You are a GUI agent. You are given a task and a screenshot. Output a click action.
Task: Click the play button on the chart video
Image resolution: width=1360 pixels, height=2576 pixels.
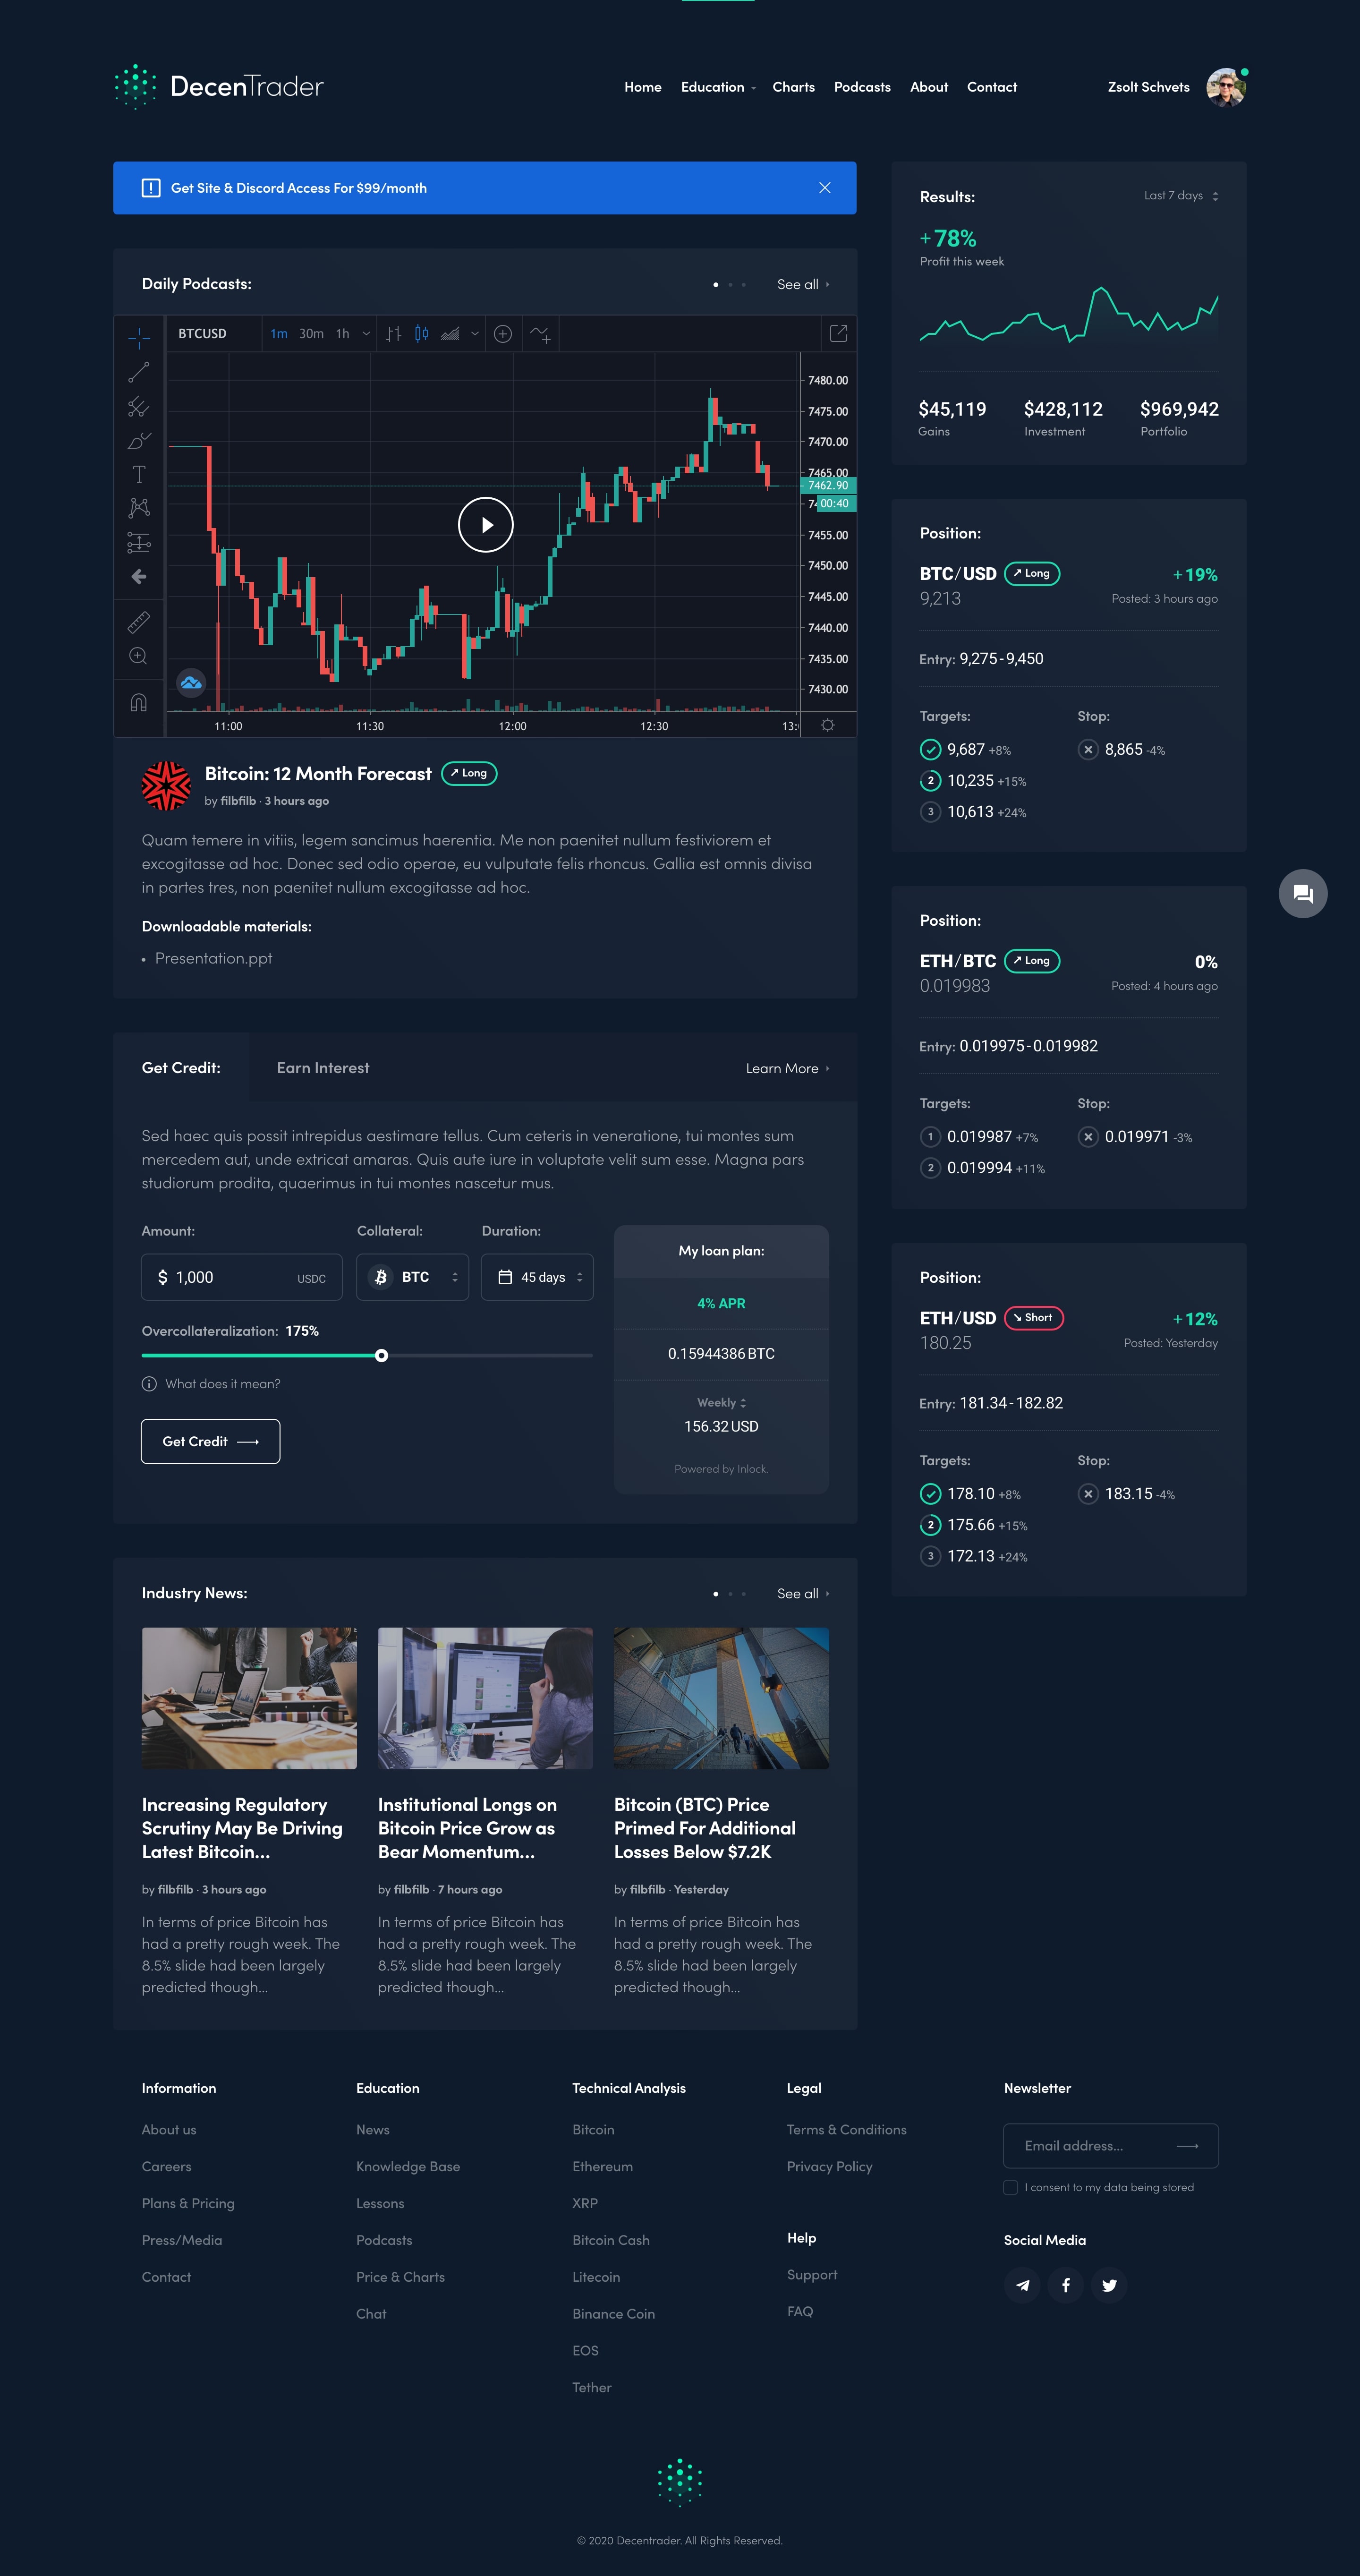click(485, 525)
